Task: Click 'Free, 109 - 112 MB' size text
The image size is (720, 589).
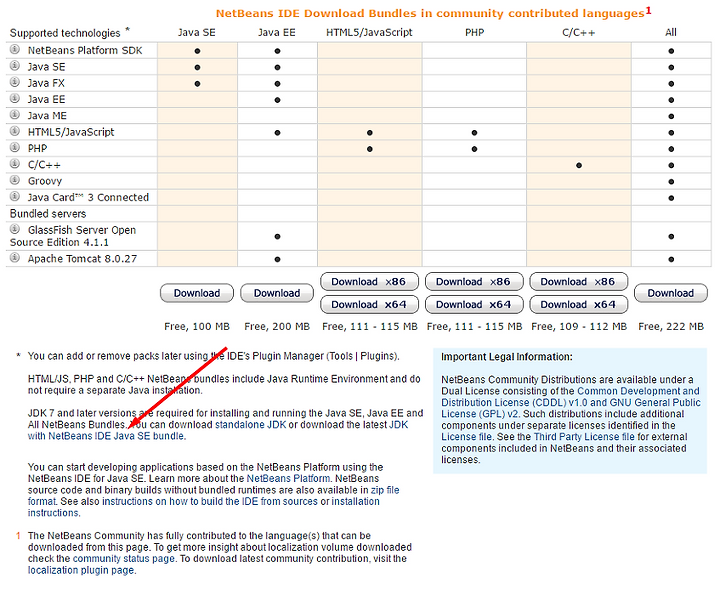Action: [579, 326]
